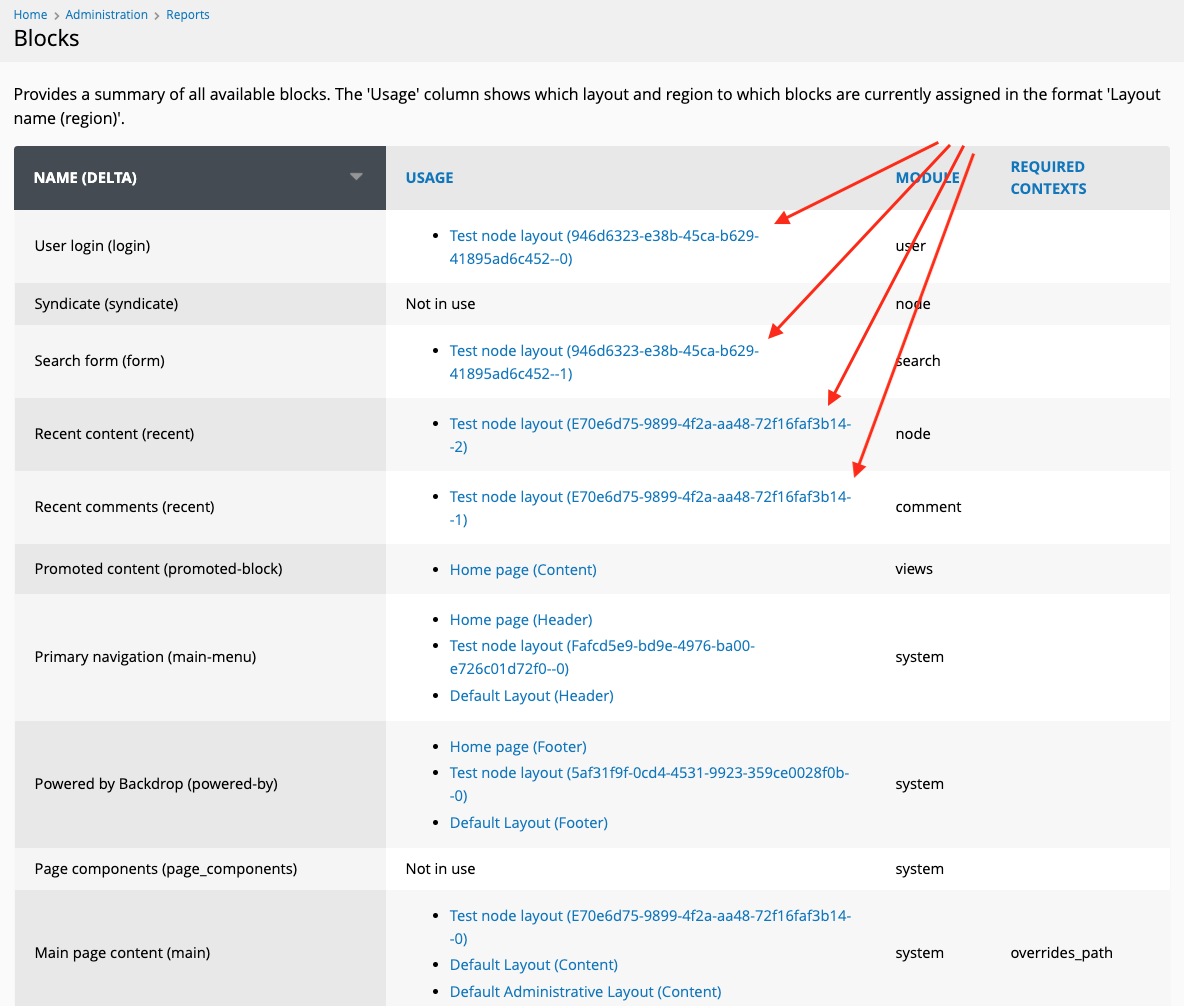Sort by Required Contexts column
The image size is (1184, 1006).
coord(1048,177)
